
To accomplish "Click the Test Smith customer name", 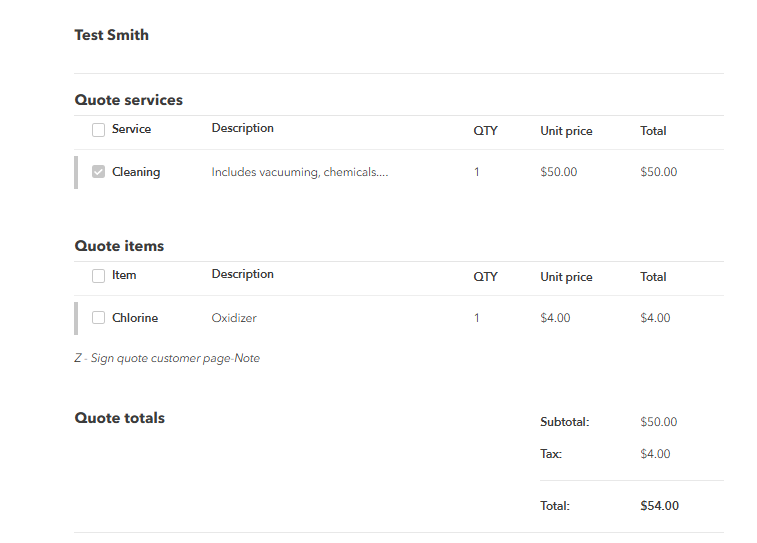I will (111, 35).
